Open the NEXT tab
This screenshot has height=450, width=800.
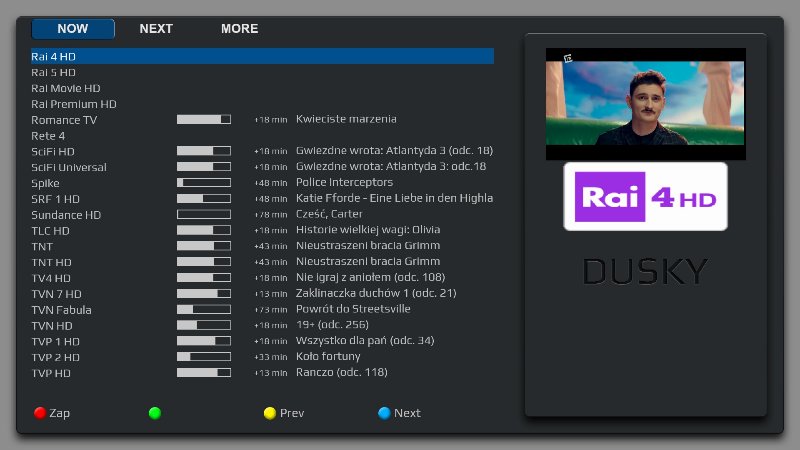(156, 29)
